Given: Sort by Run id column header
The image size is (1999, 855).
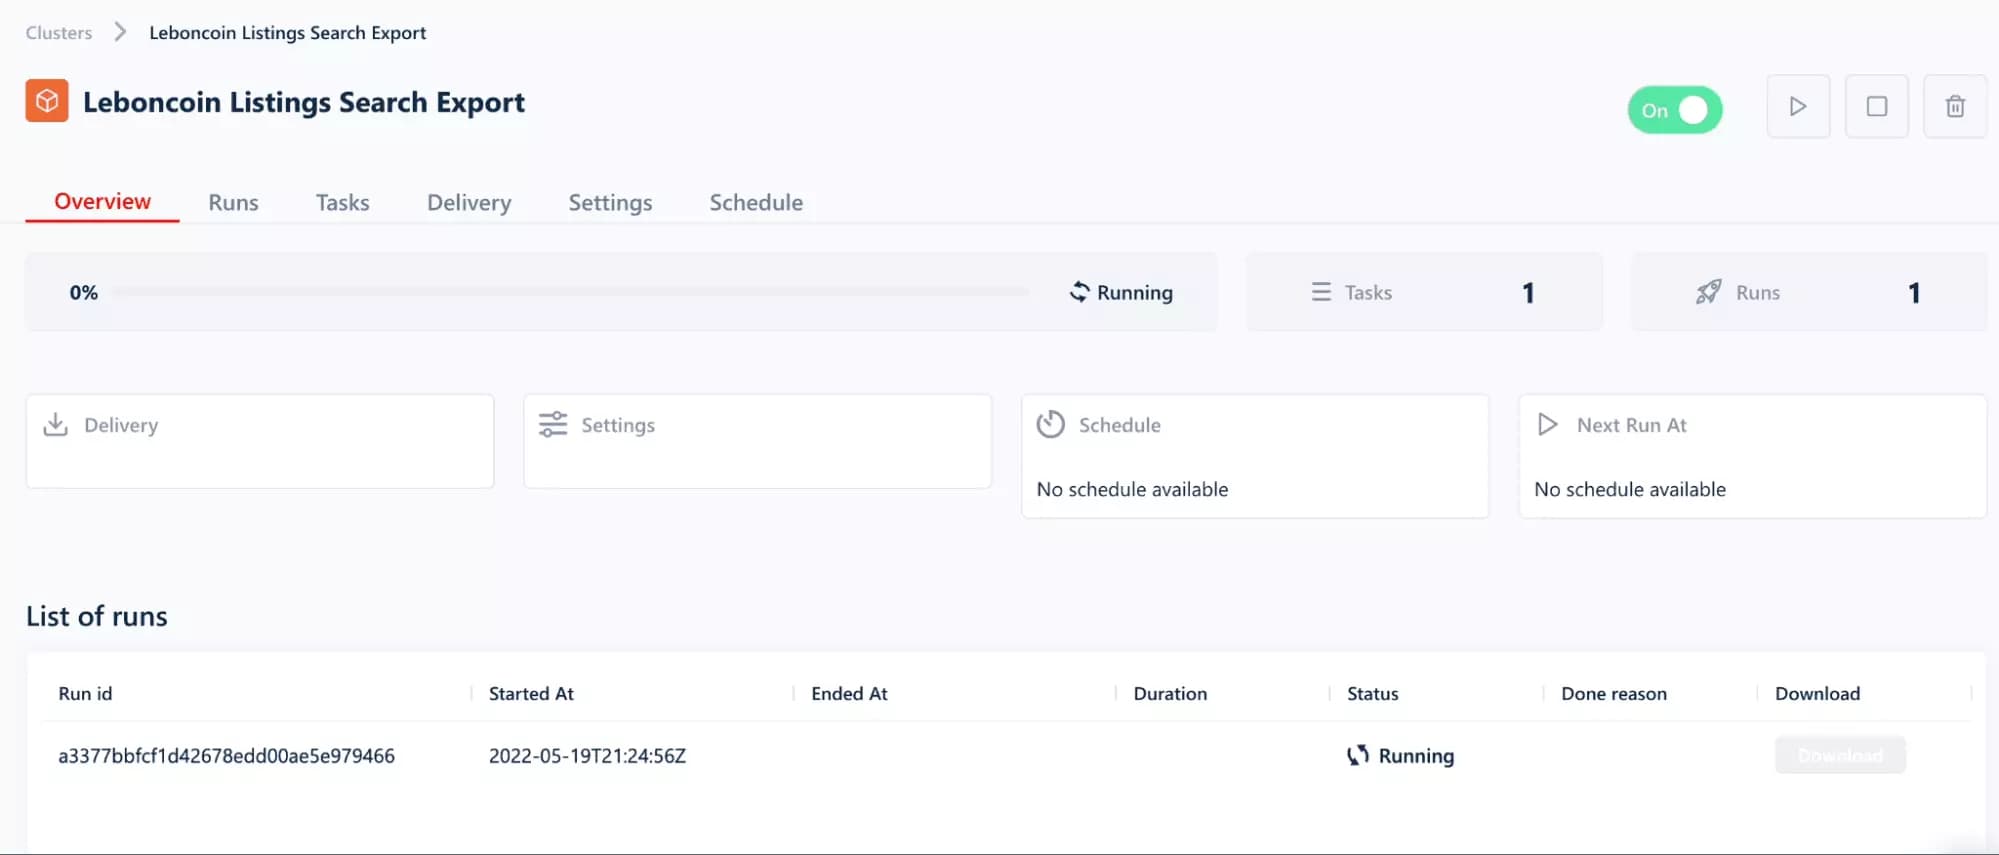Looking at the screenshot, I should pos(85,694).
